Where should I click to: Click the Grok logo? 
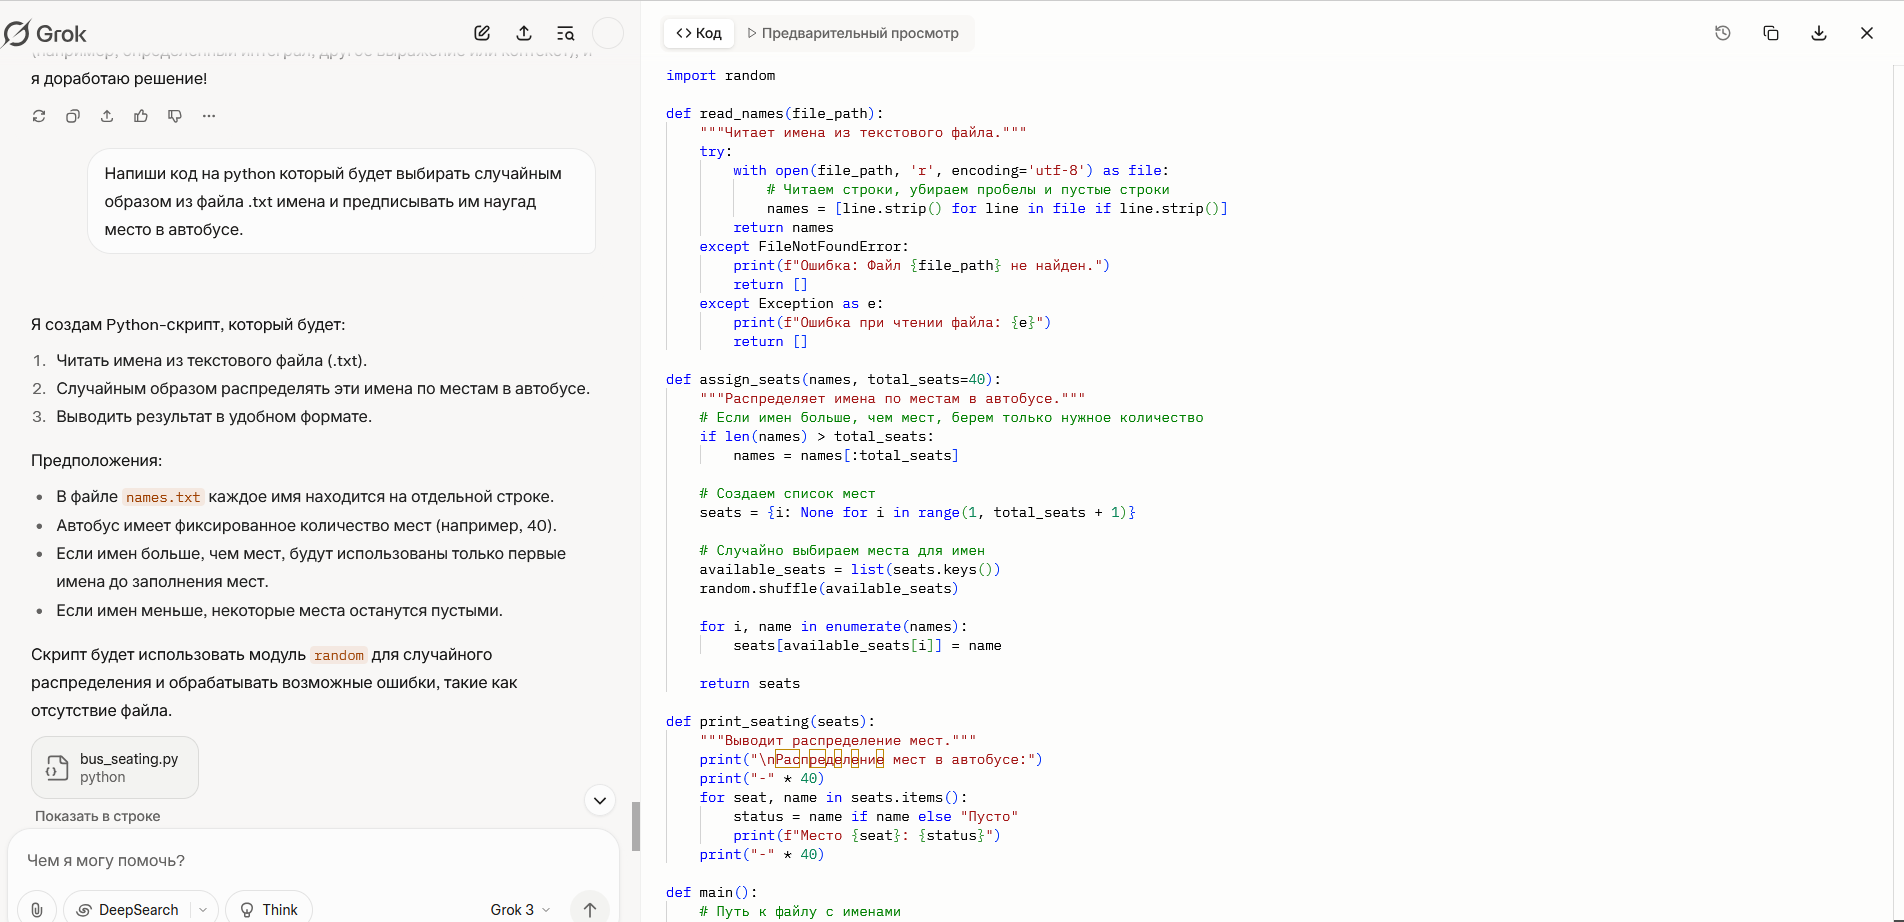coord(45,33)
